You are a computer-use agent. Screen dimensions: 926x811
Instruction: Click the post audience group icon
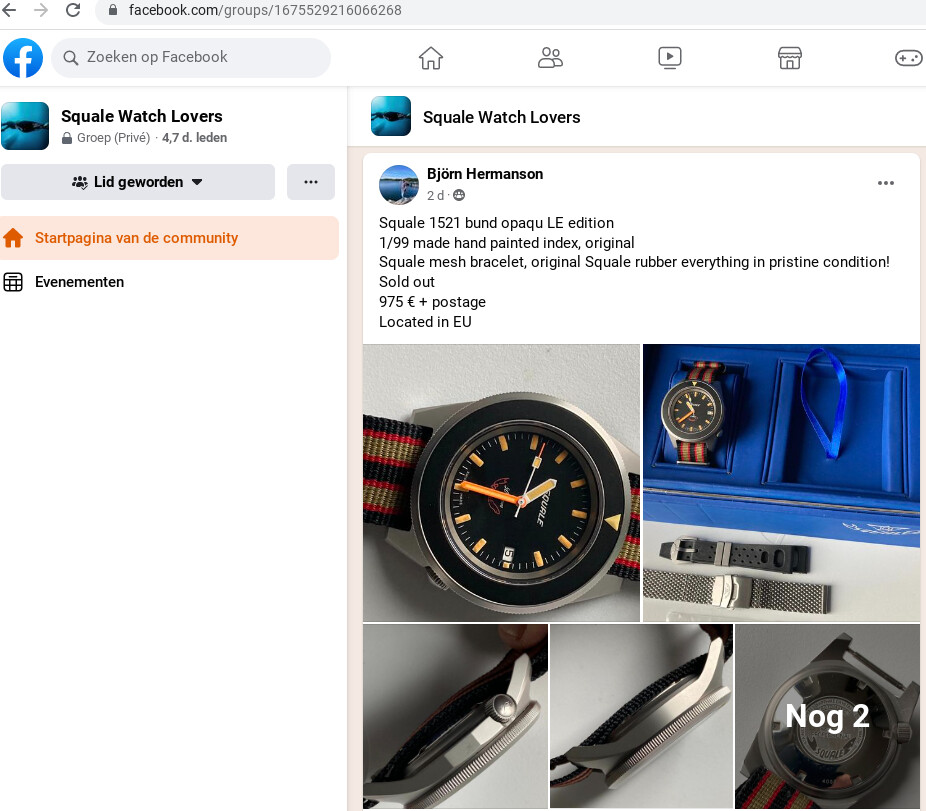pyautogui.click(x=459, y=196)
